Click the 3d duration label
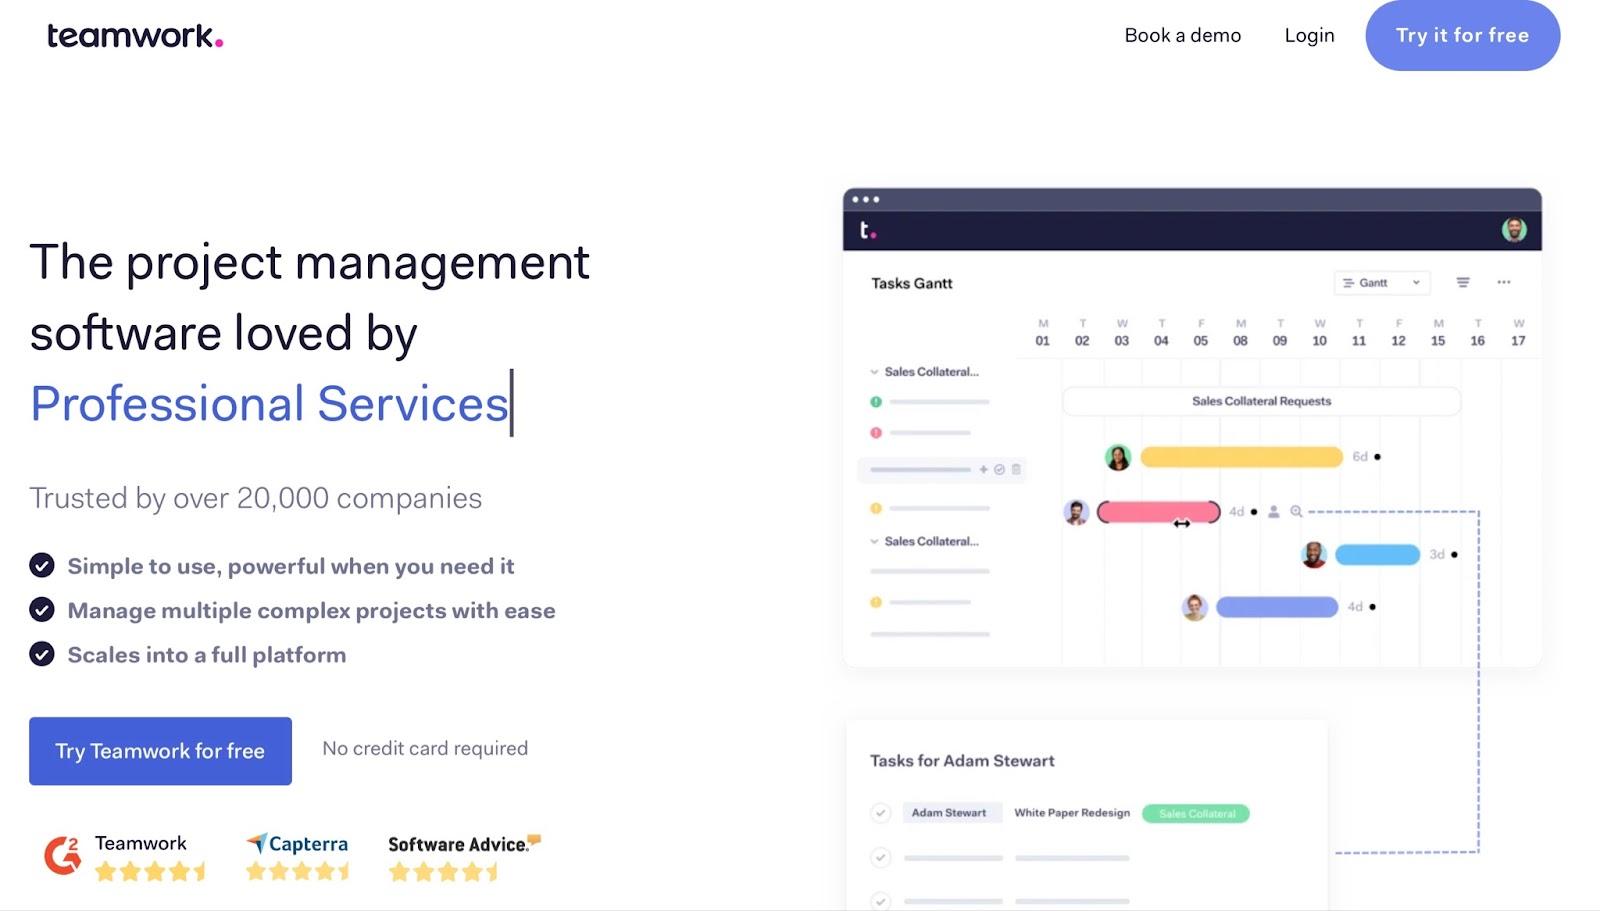Viewport: 1600px width, 911px height. pyautogui.click(x=1437, y=554)
